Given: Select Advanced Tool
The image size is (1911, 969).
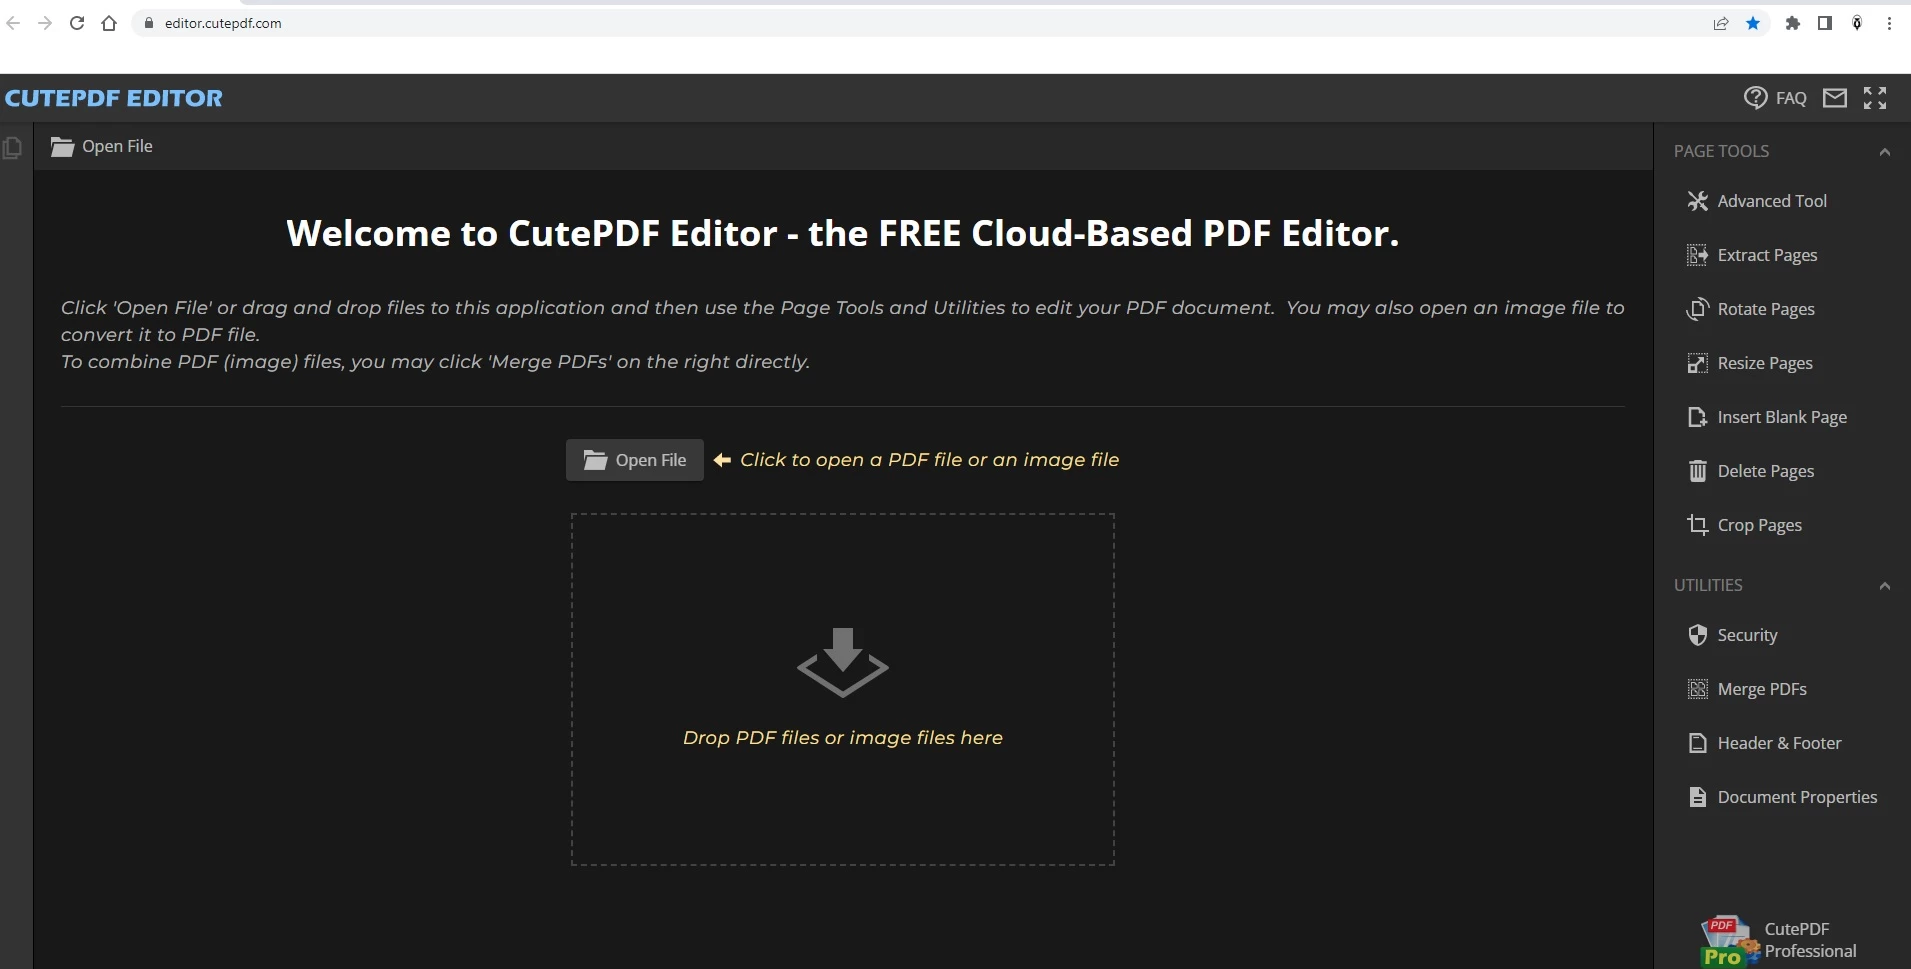Looking at the screenshot, I should [x=1757, y=201].
